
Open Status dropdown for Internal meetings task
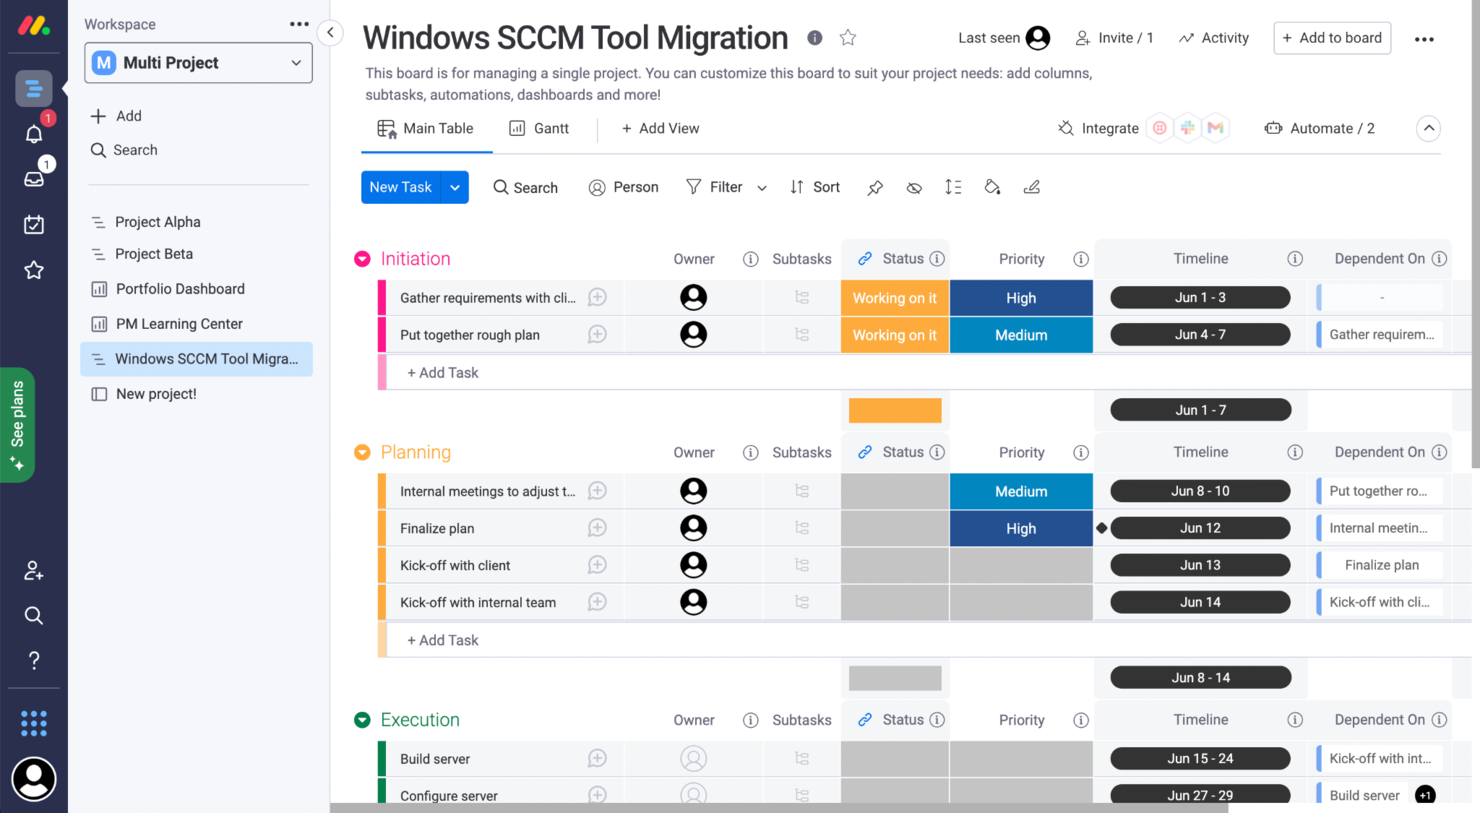point(895,491)
